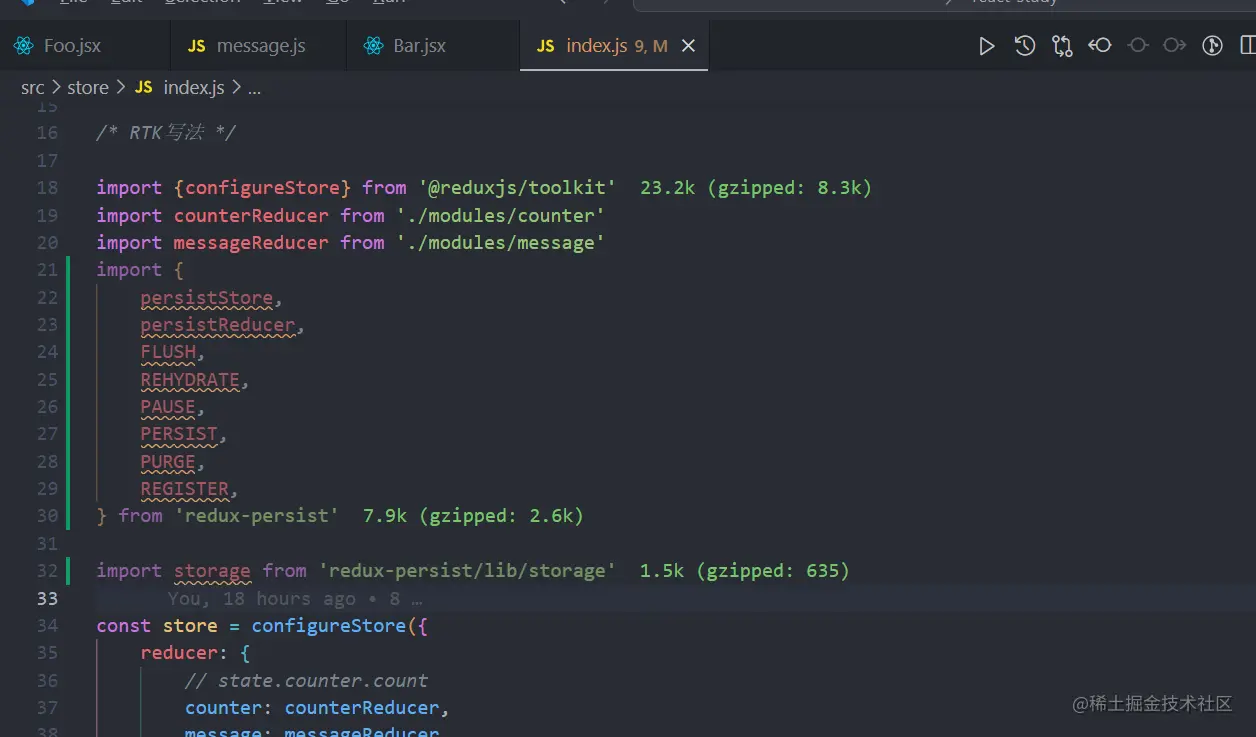This screenshot has width=1256, height=737.
Task: Click the 23.2k (gzipped: 8.3k) import cost
Action: 756,188
